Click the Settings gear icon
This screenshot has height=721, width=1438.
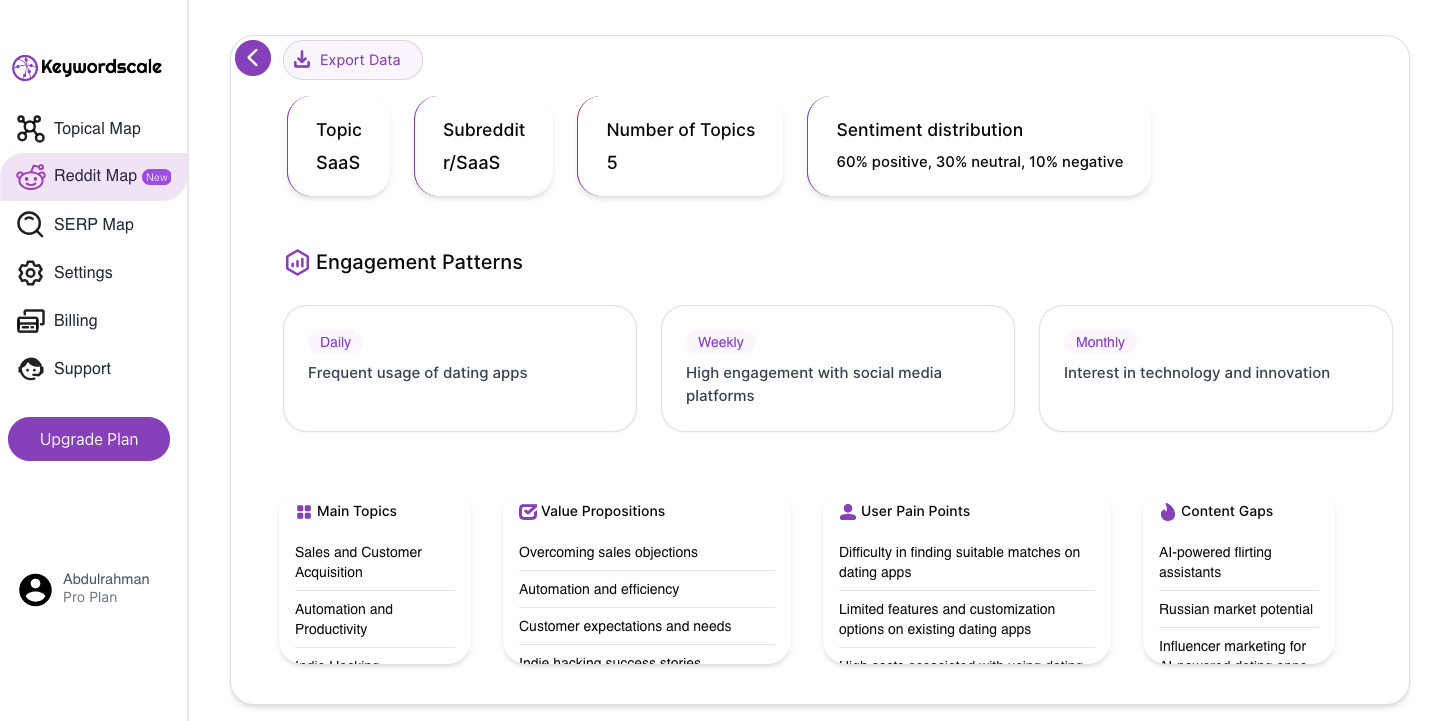click(x=31, y=273)
